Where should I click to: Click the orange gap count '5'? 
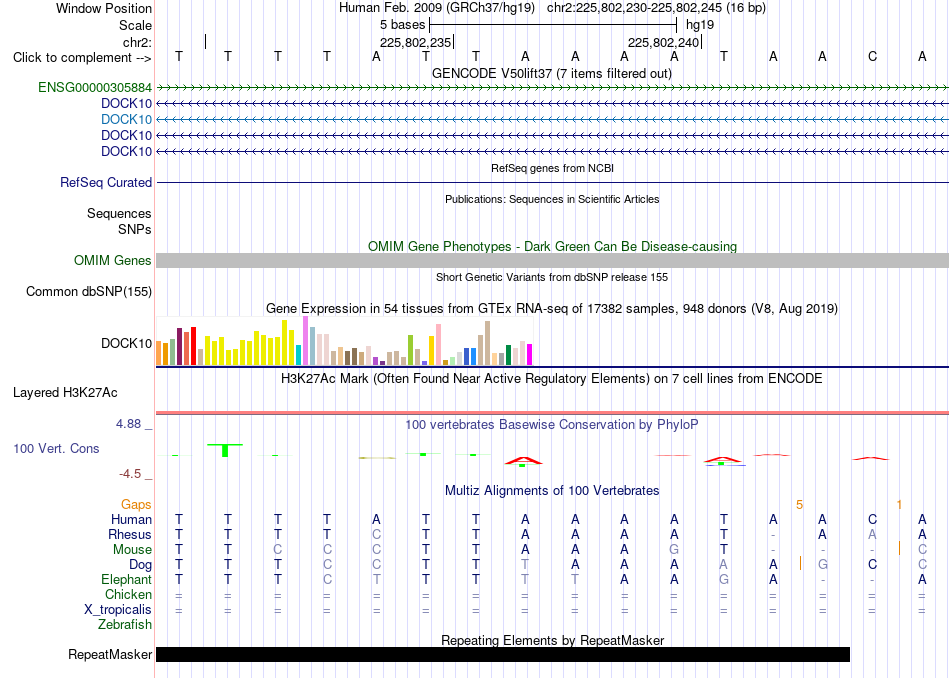[800, 505]
